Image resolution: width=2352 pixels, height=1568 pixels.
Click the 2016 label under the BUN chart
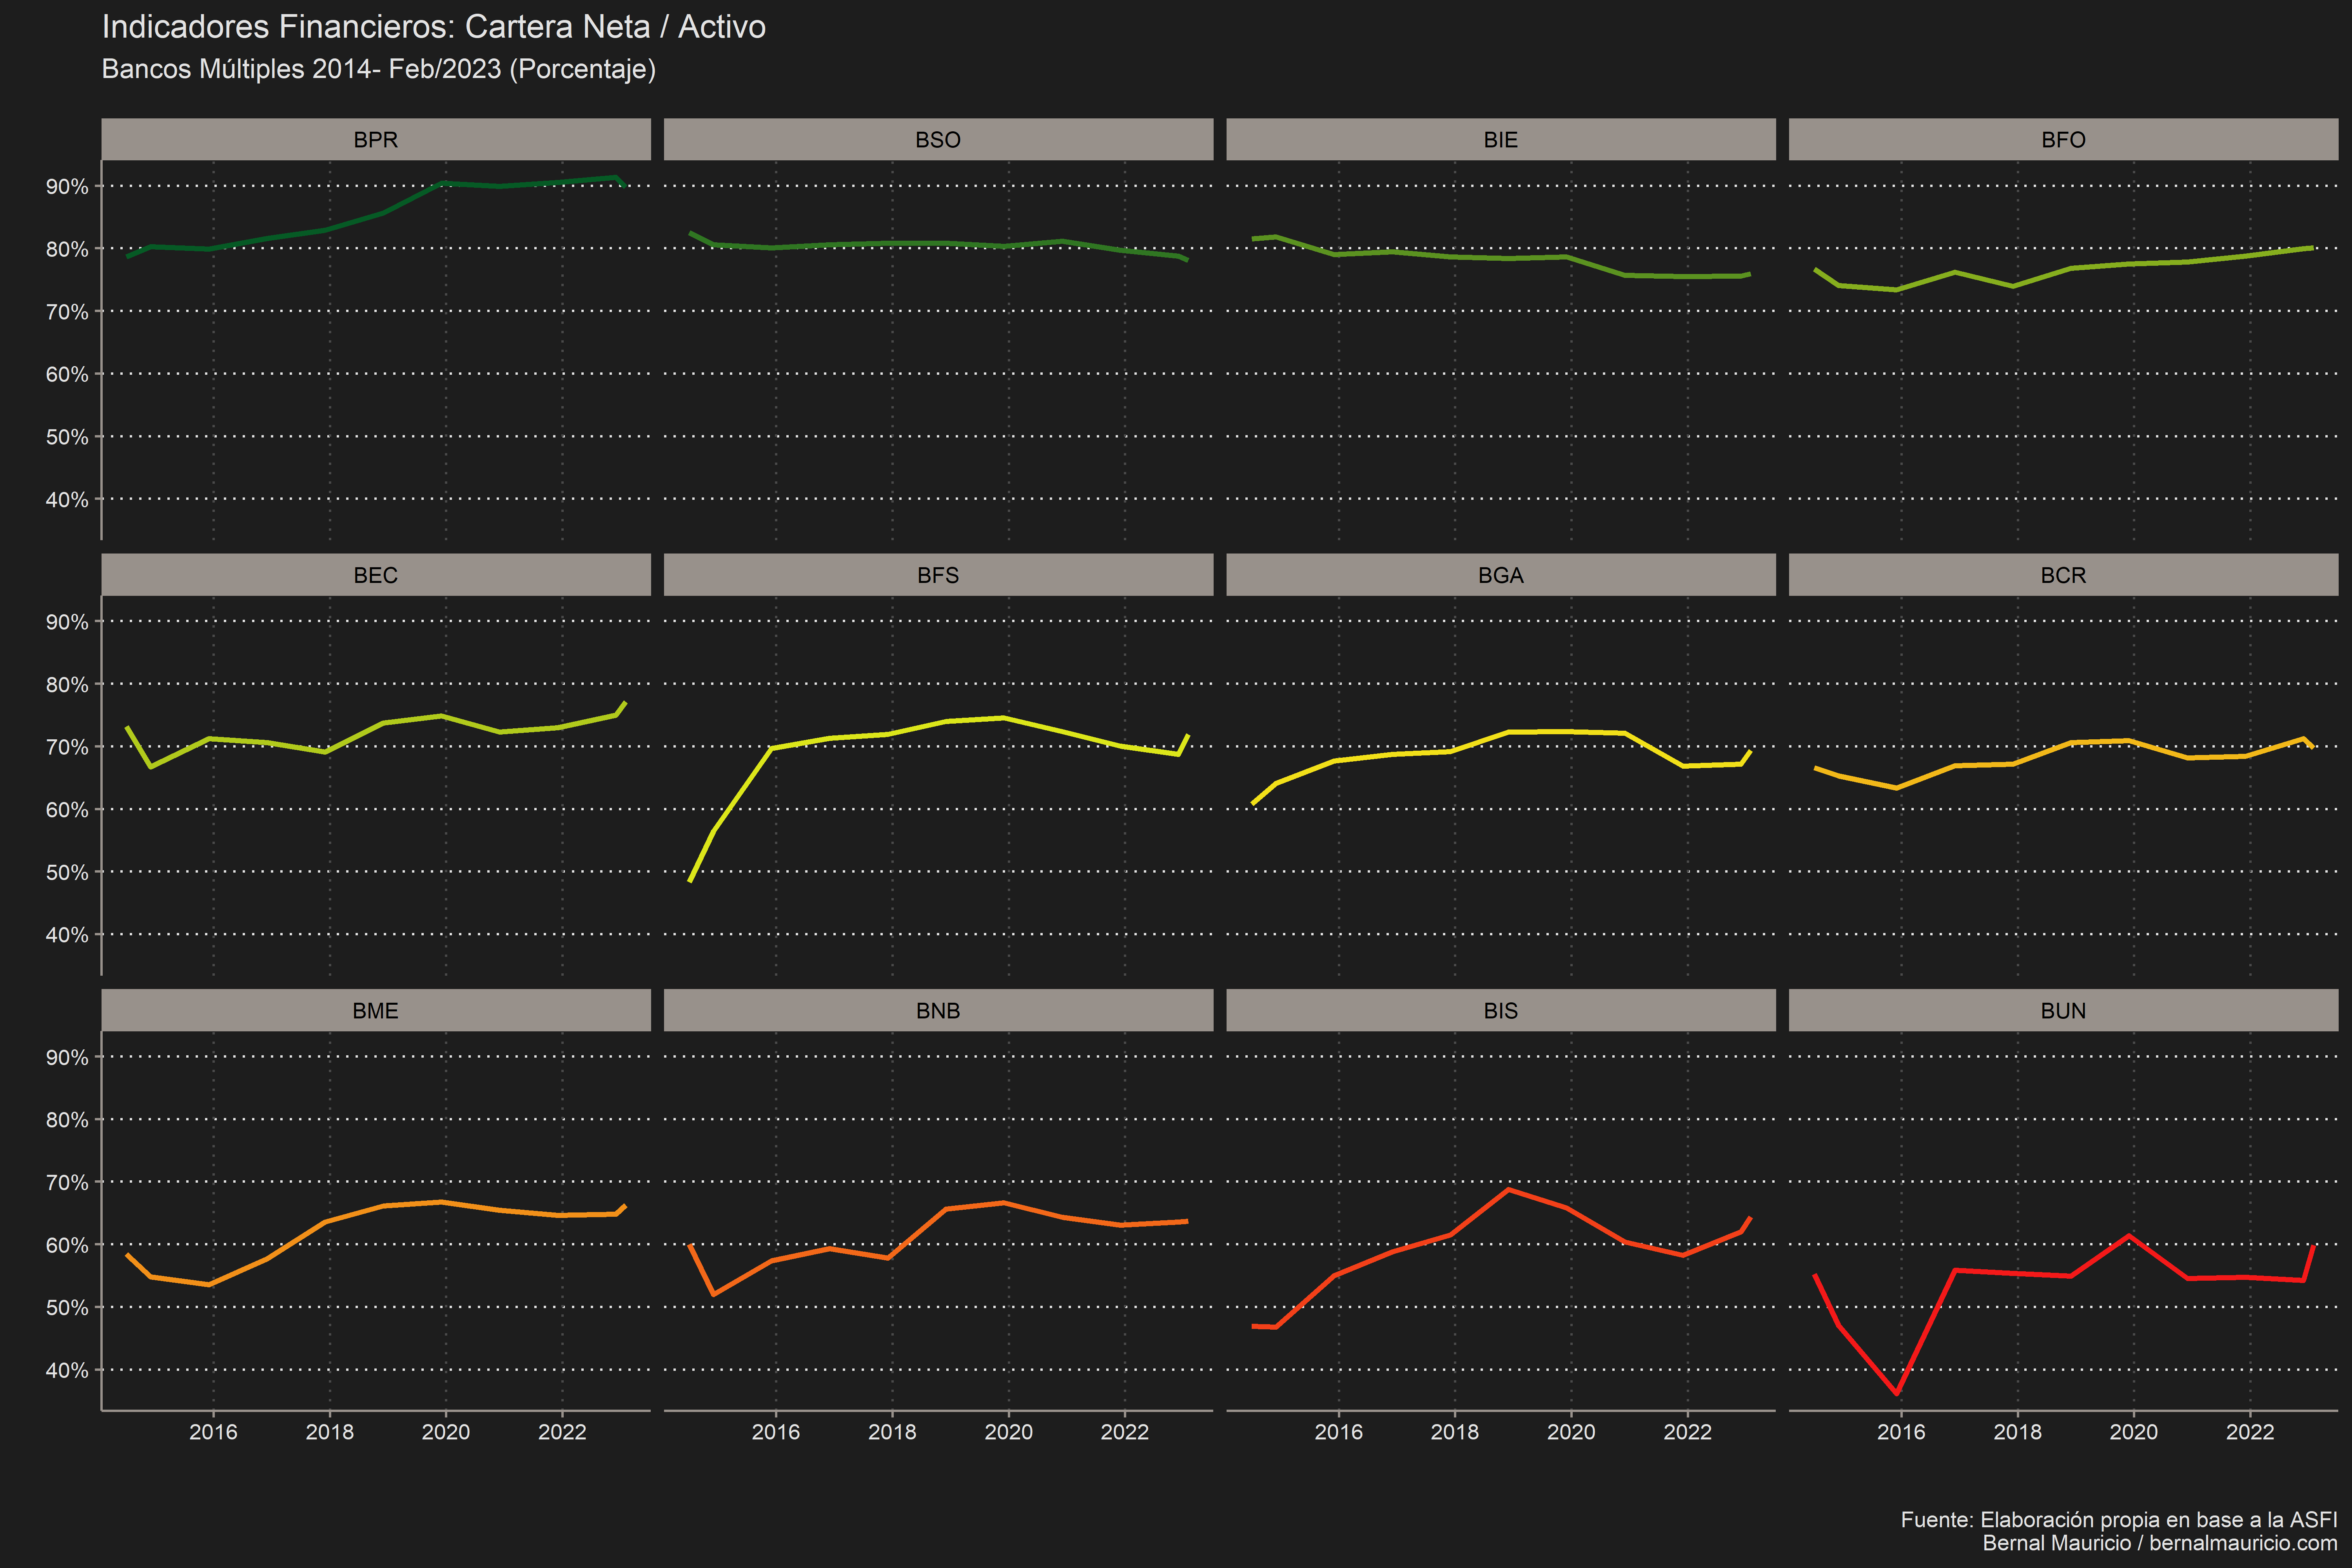coord(1901,1432)
